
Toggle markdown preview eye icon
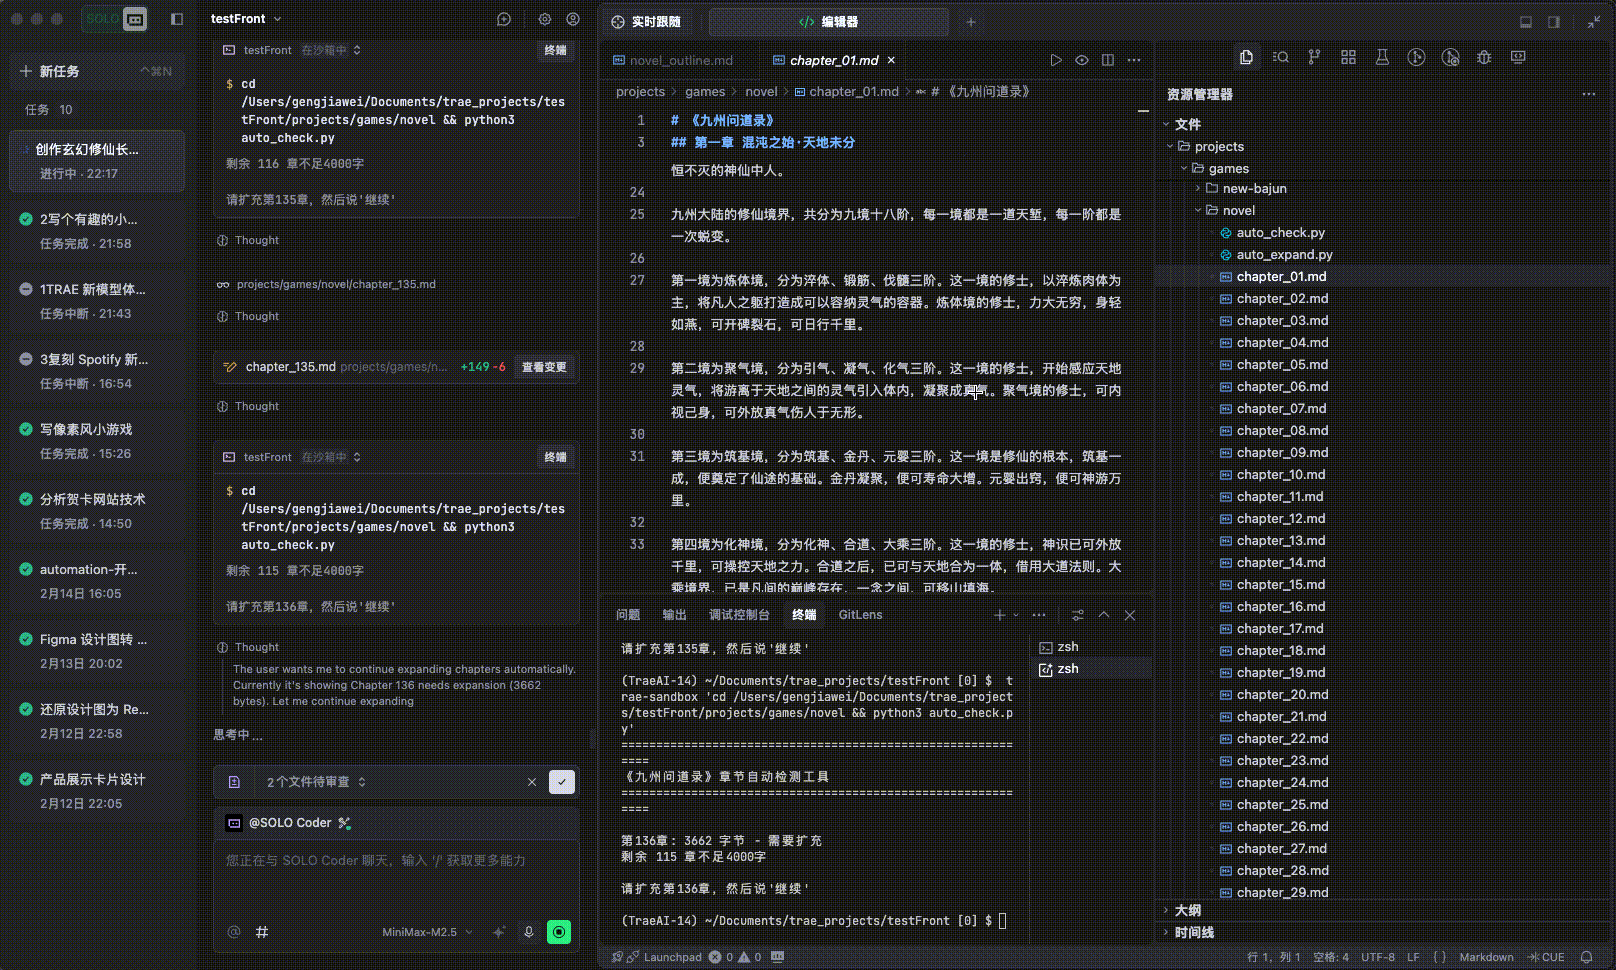1082,60
